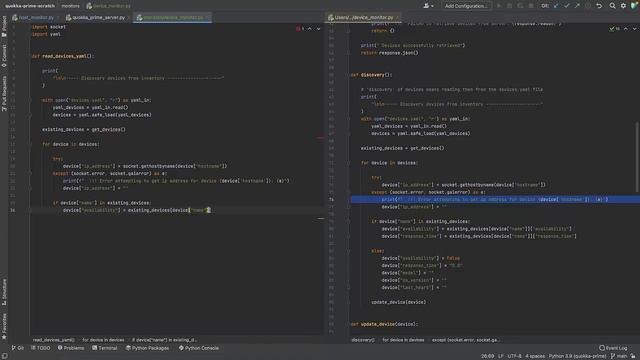640x360 pixels.
Task: Click Add Configuration button
Action: tap(466, 6)
